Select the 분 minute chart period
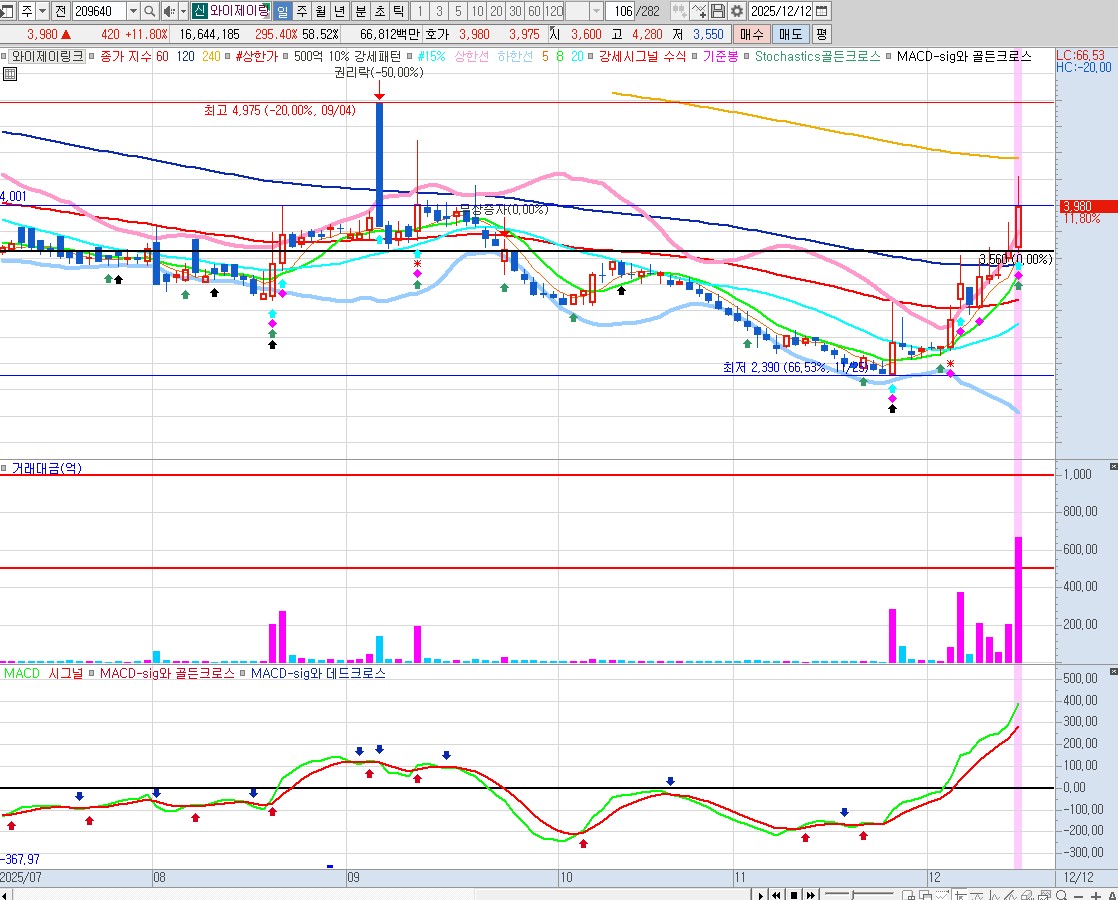The width and height of the screenshot is (1118, 900). click(x=360, y=11)
